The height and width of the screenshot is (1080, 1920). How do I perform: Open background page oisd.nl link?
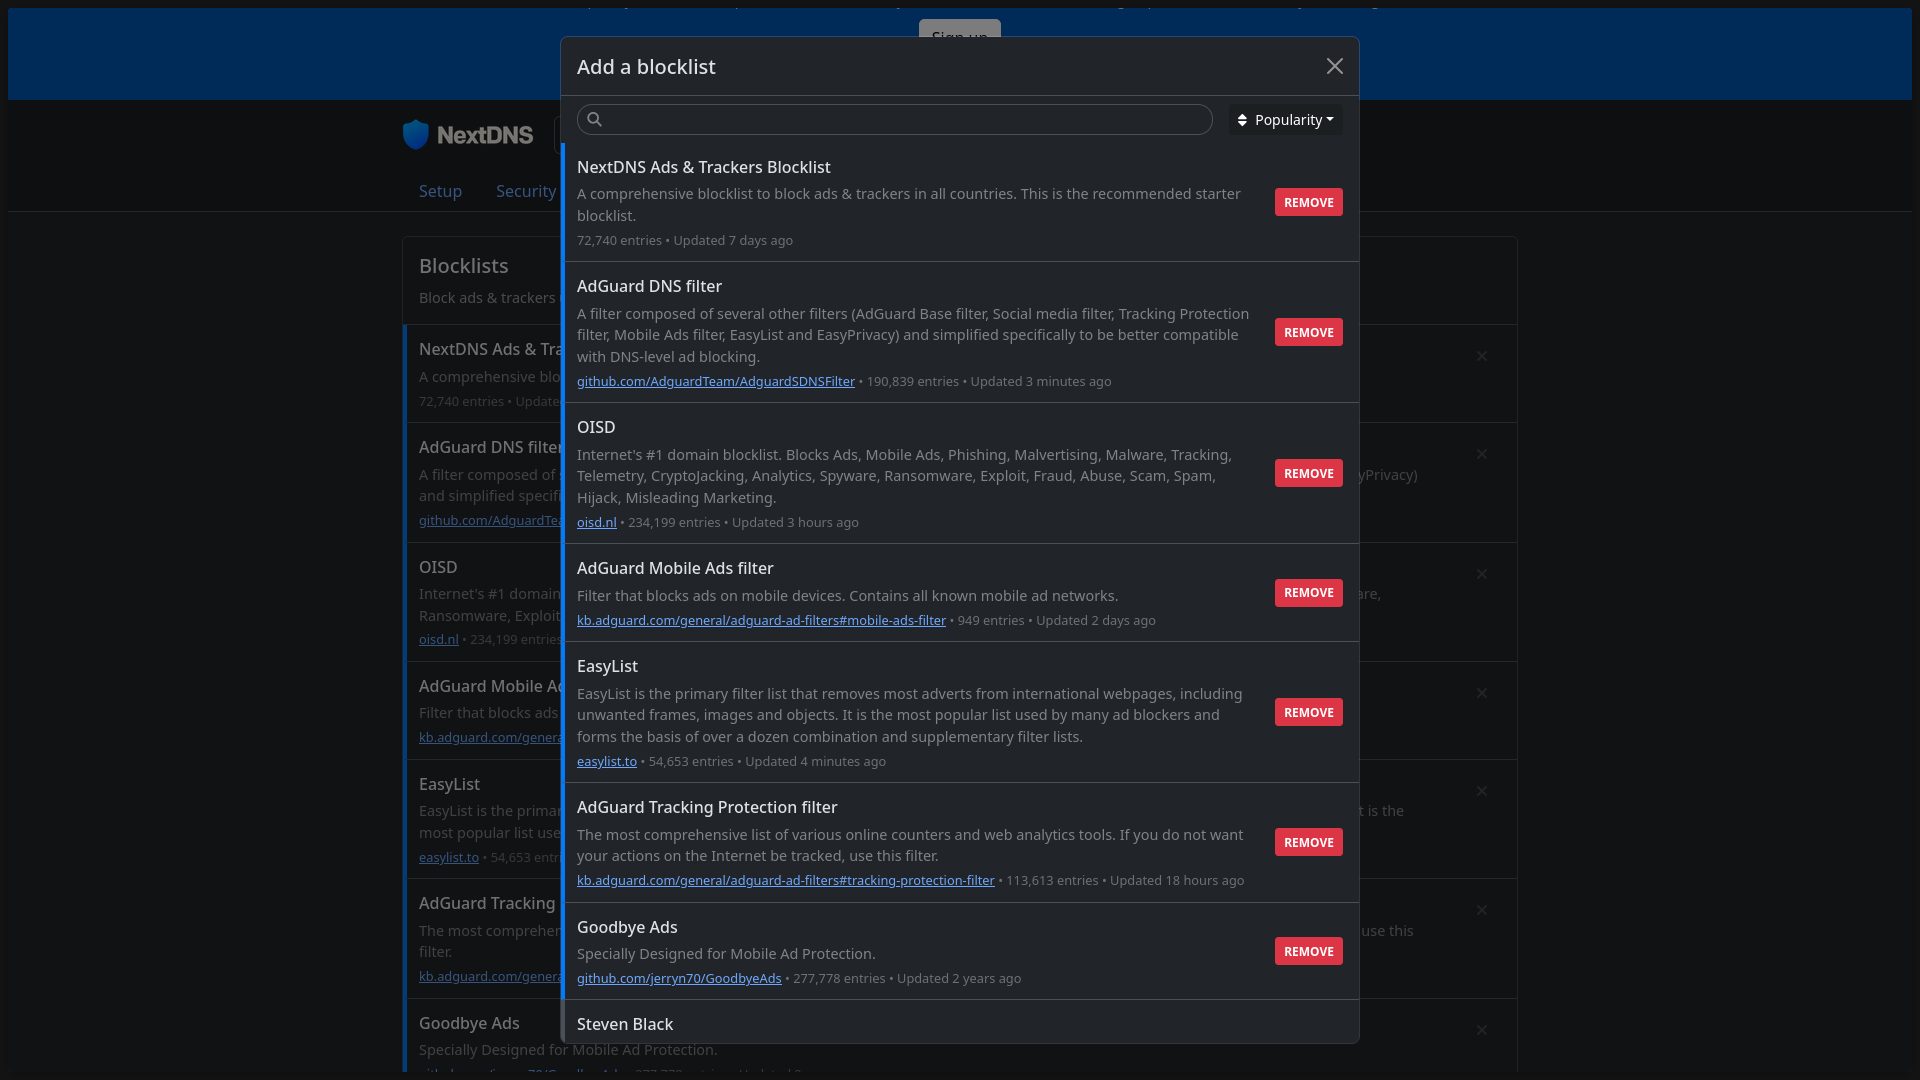coord(439,640)
